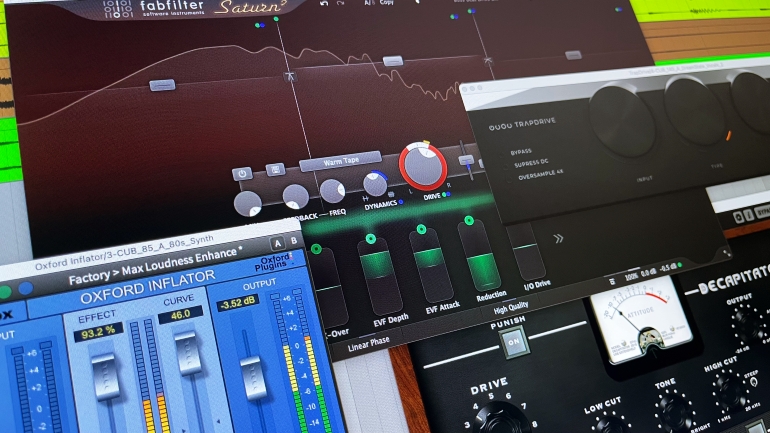Toggle TrapDrive Supress DC option

pos(530,163)
